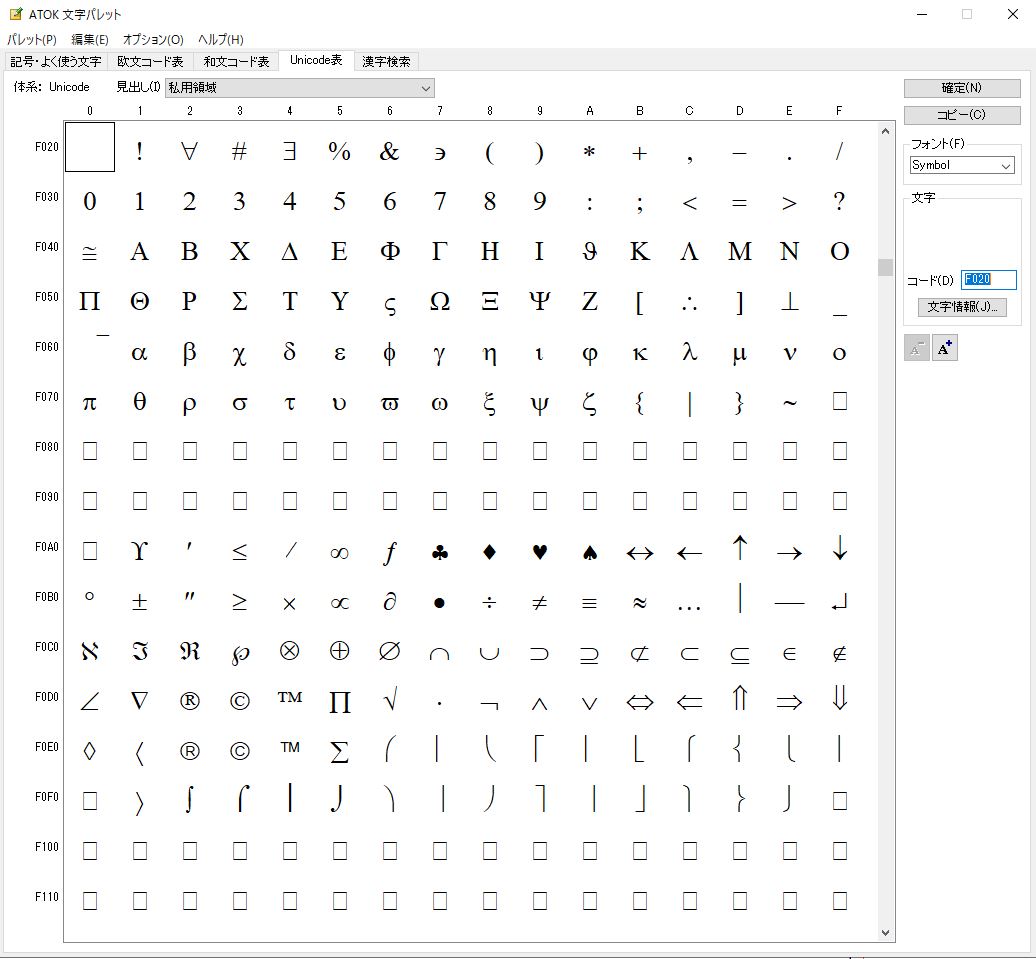Choose the element-of symbol
1036x959 pixels.
(x=789, y=654)
